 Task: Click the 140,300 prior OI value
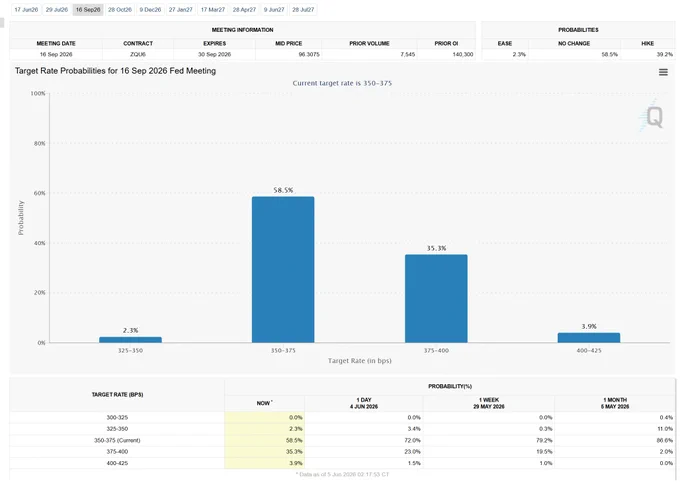463,54
